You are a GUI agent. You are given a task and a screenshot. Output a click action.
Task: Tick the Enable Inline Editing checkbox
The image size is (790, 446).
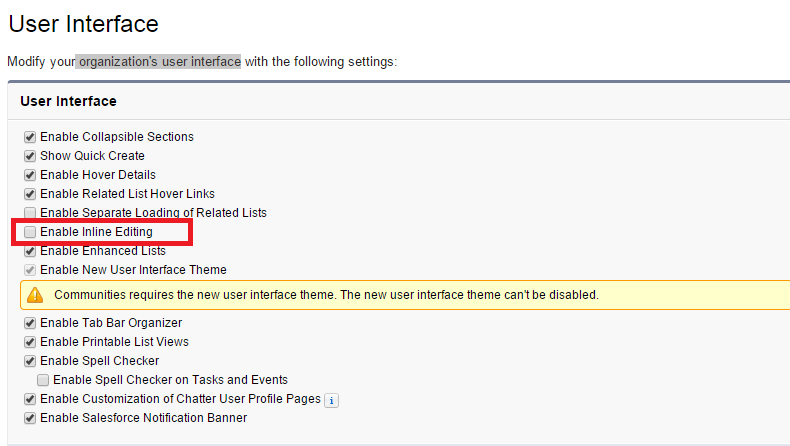(x=30, y=232)
